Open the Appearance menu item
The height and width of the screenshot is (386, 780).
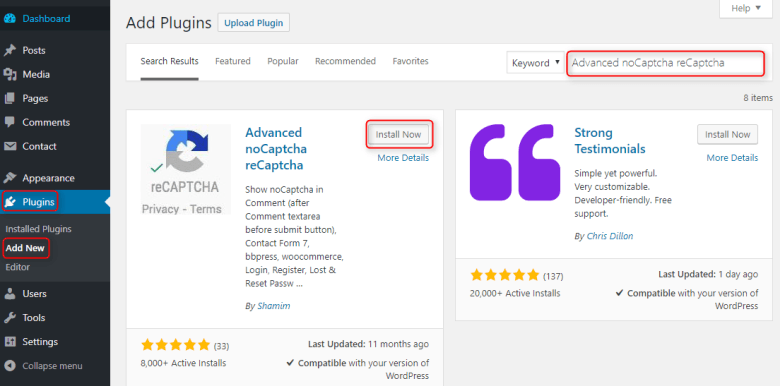tap(48, 178)
